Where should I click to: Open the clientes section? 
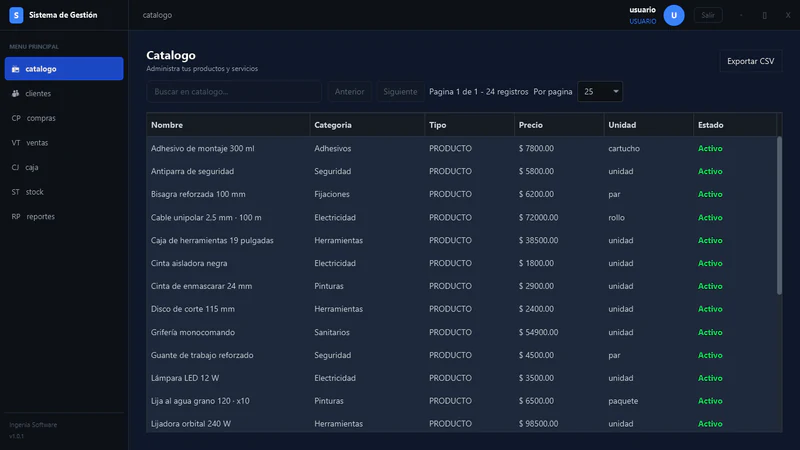click(64, 93)
